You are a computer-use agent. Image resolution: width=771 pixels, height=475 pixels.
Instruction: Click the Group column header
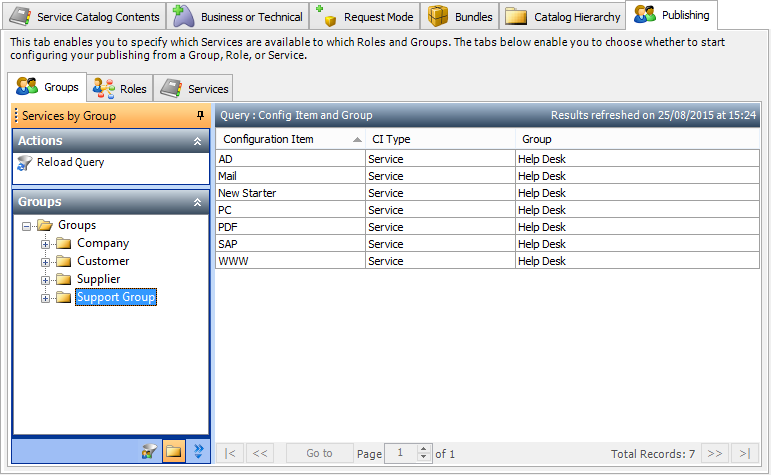(x=637, y=139)
